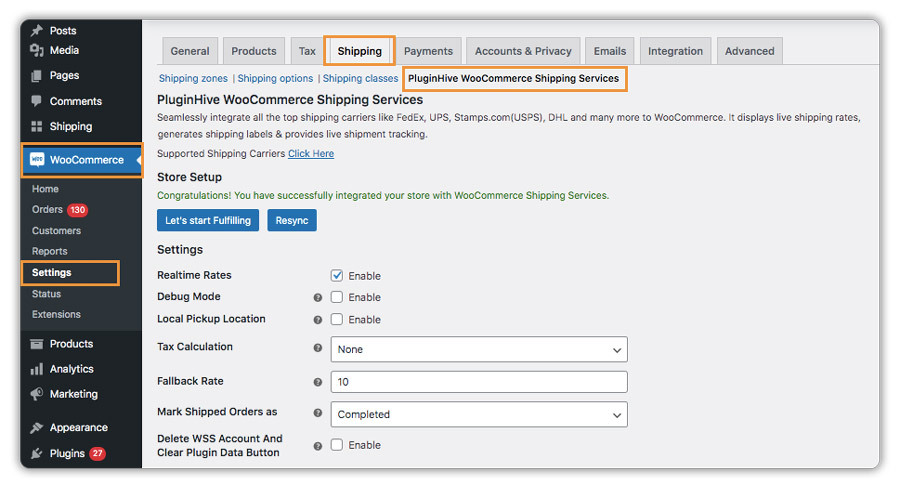Click the Fallback Rate help icon

click(x=317, y=382)
